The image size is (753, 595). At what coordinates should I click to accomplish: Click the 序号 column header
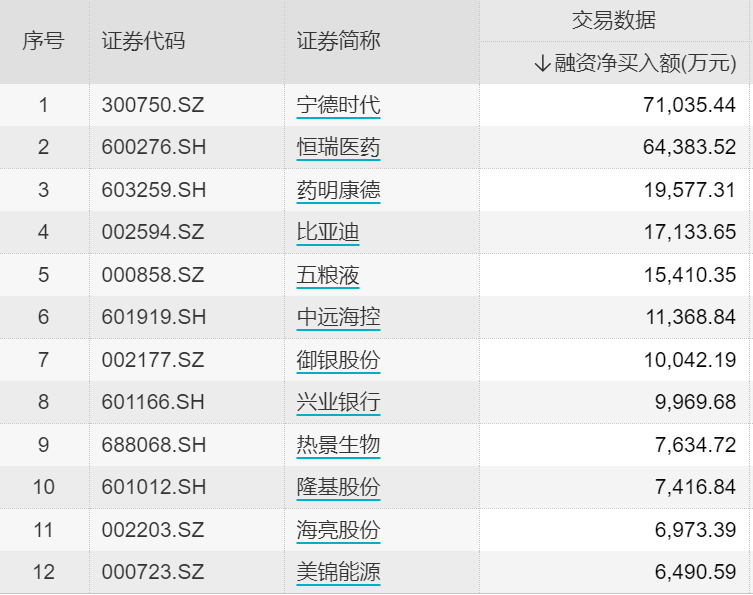point(43,42)
